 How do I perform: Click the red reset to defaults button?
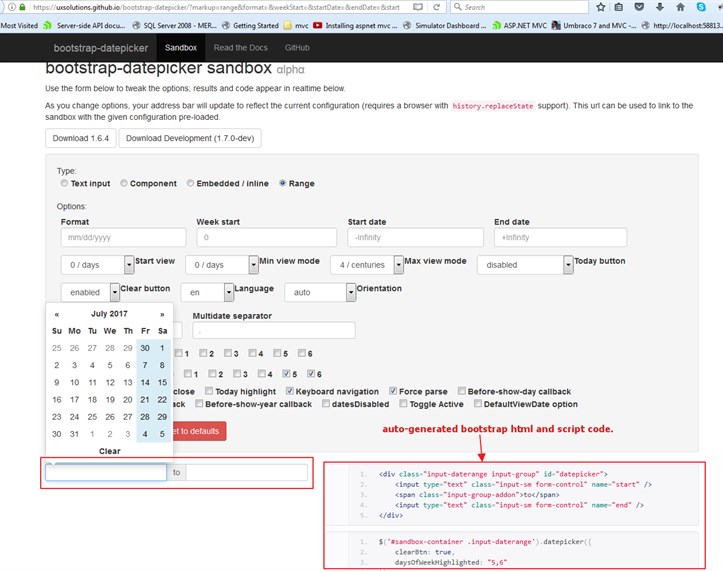point(199,431)
